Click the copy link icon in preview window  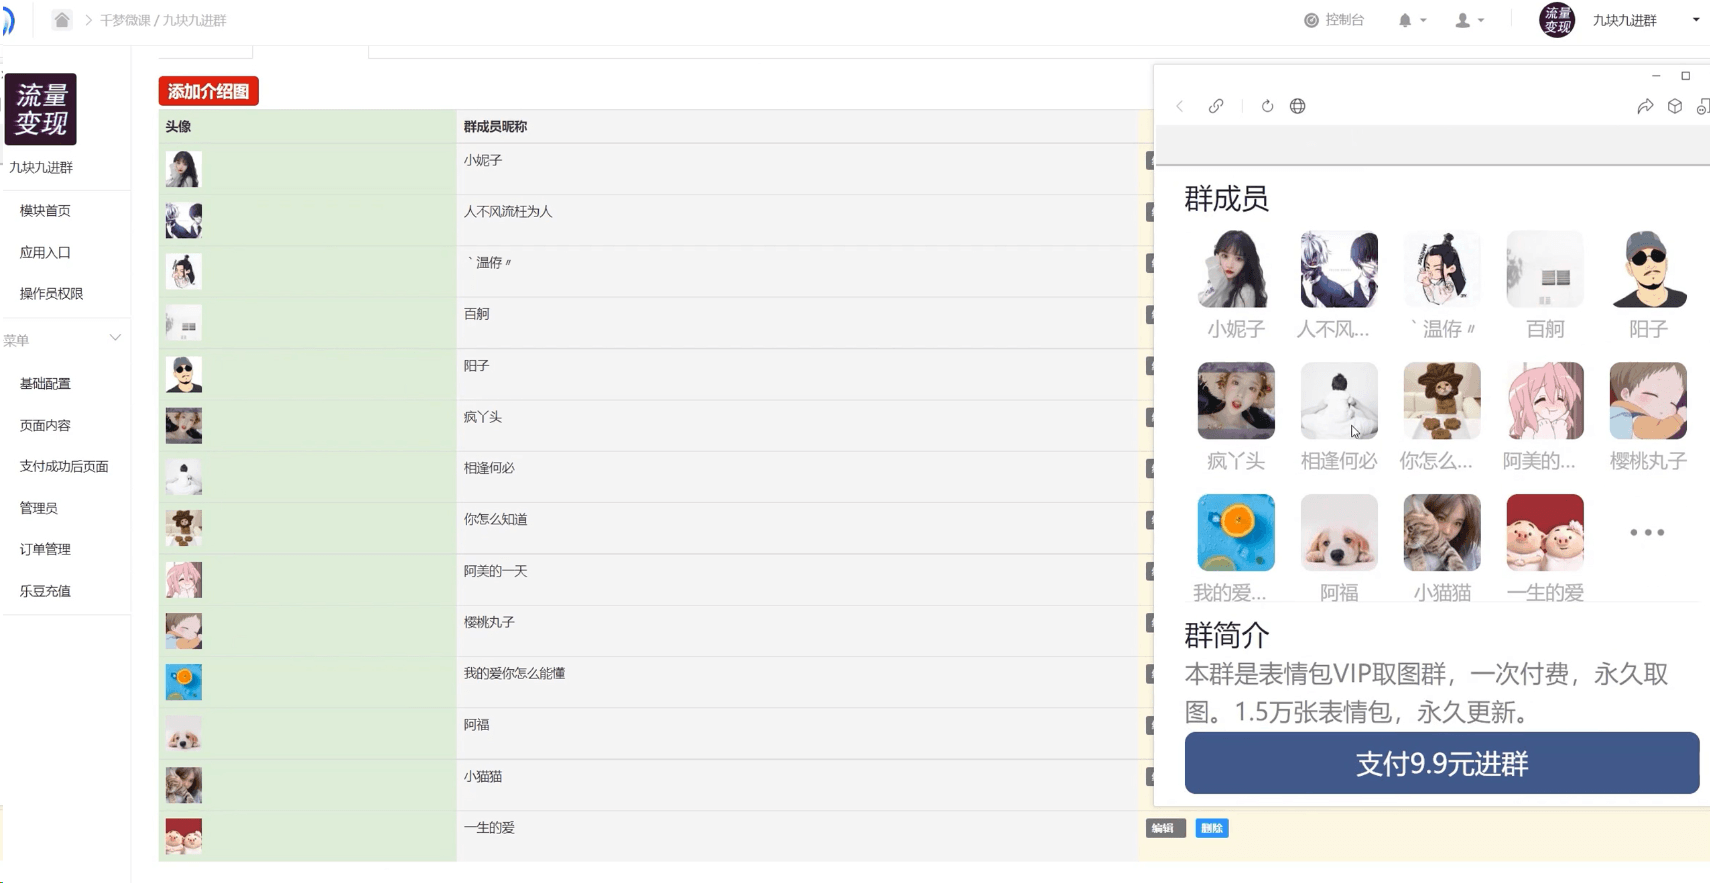1216,106
